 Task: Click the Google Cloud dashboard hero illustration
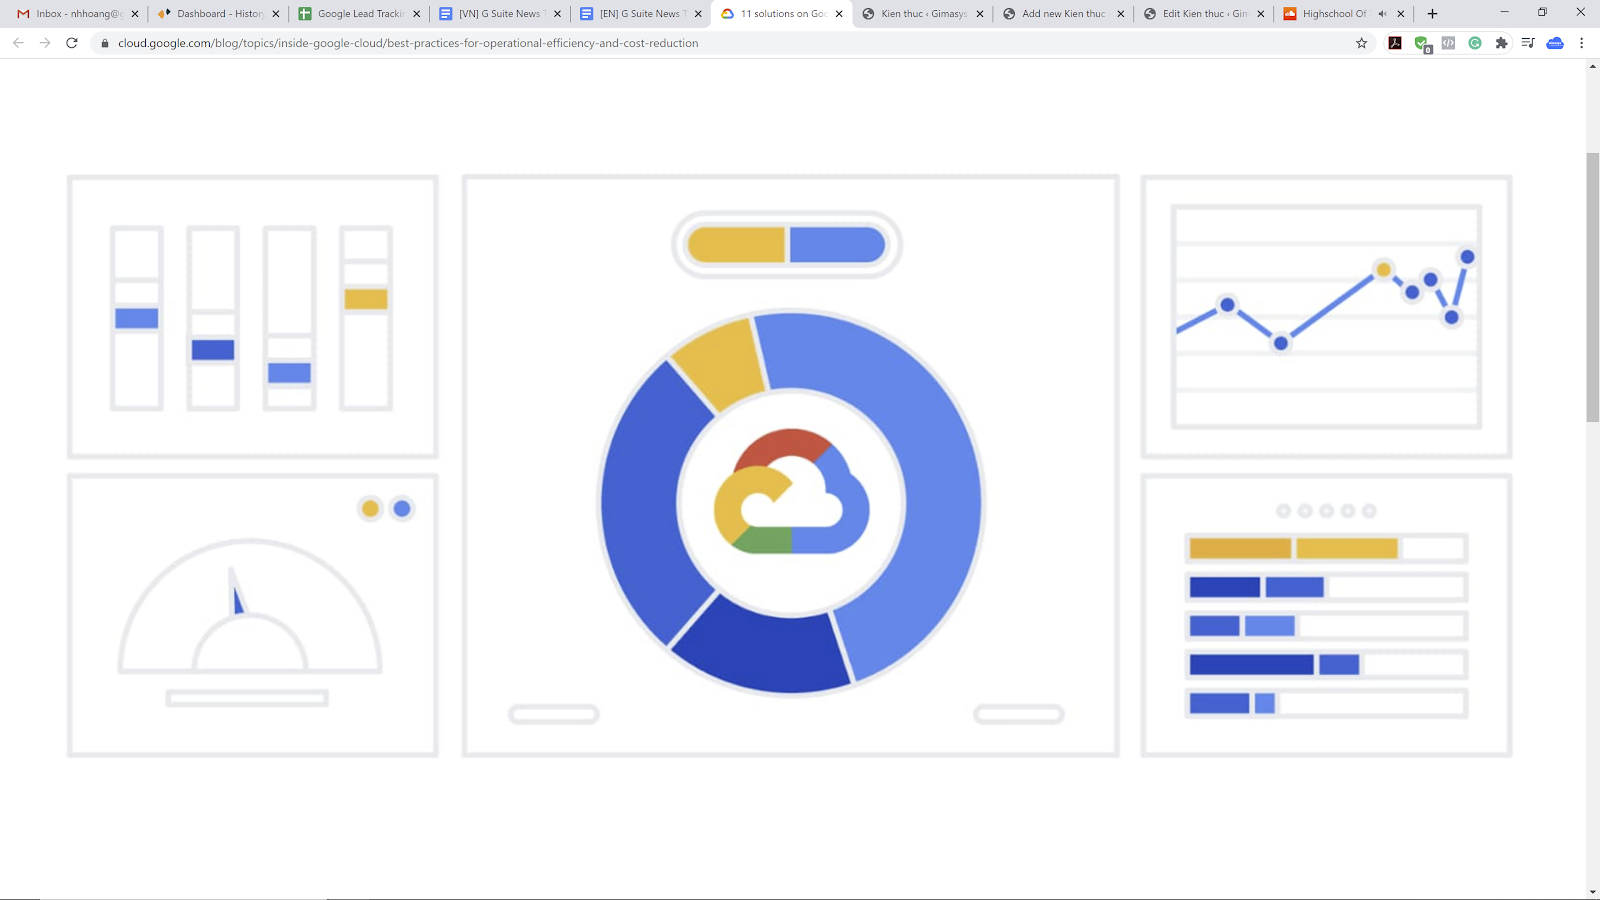click(790, 466)
